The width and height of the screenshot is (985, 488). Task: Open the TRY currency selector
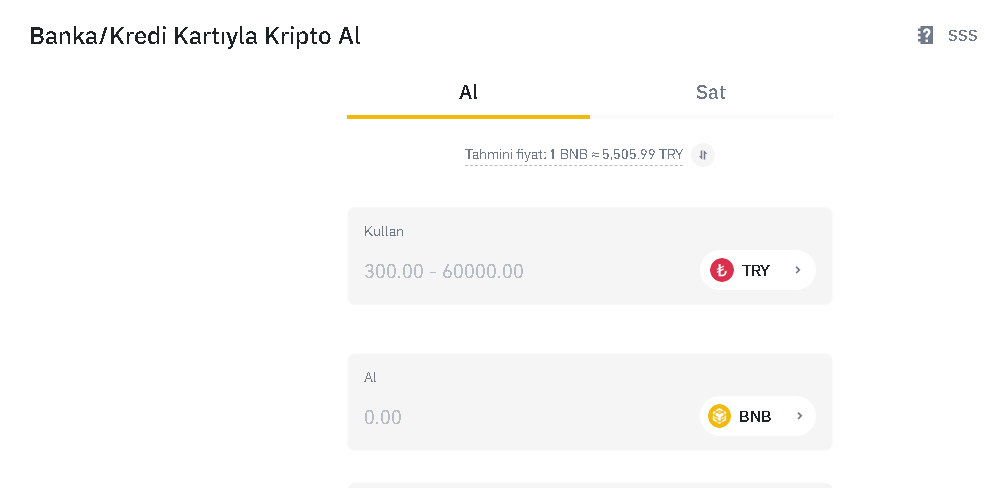coord(756,270)
